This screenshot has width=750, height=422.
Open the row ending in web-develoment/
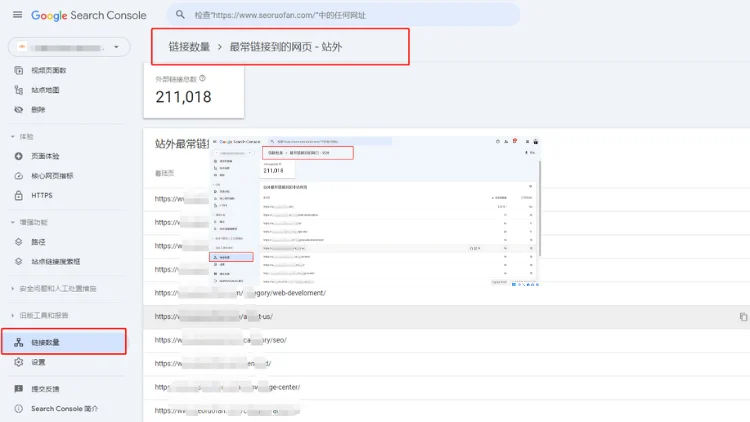click(446, 293)
